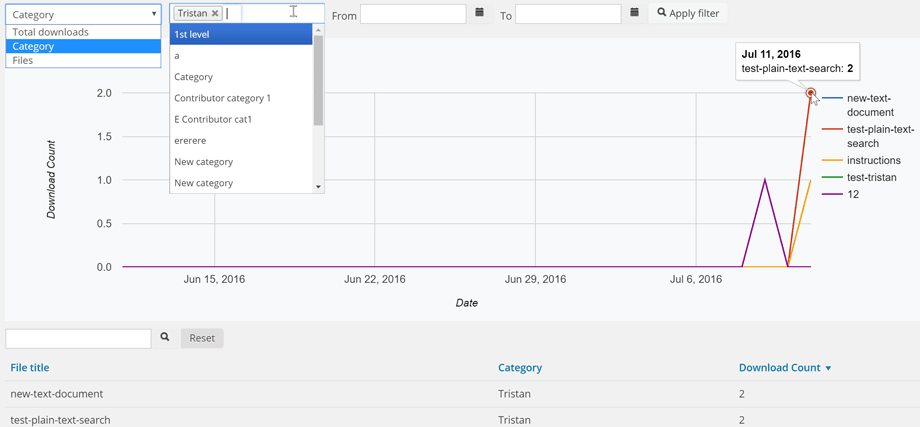Click Jun 15, 2016 axis label
Screen dimensions: 920x427
click(214, 280)
